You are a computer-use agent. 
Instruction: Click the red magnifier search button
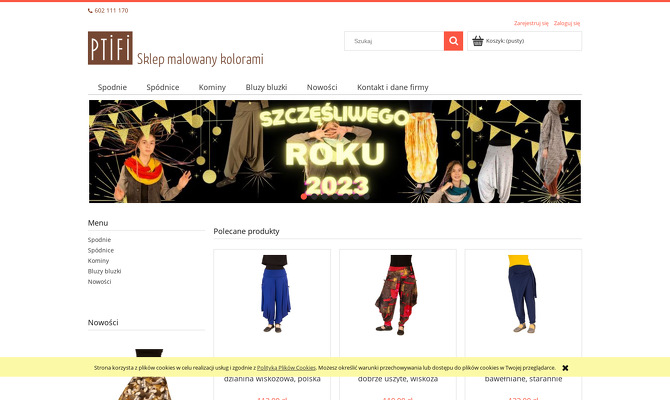(x=453, y=41)
